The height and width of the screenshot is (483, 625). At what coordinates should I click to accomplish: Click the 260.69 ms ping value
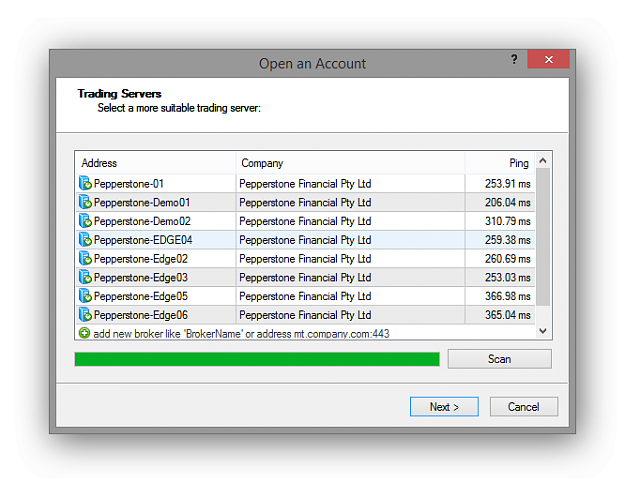507,259
